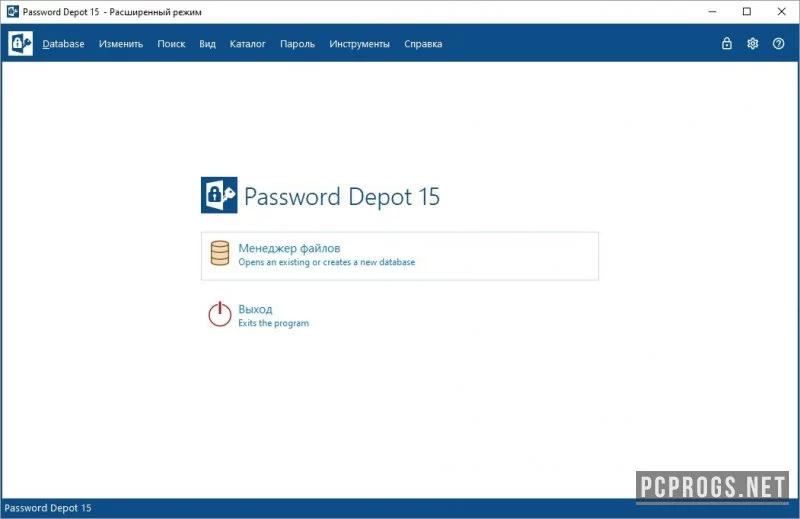The image size is (800, 519).
Task: Open help with the question mark icon
Action: (x=778, y=43)
